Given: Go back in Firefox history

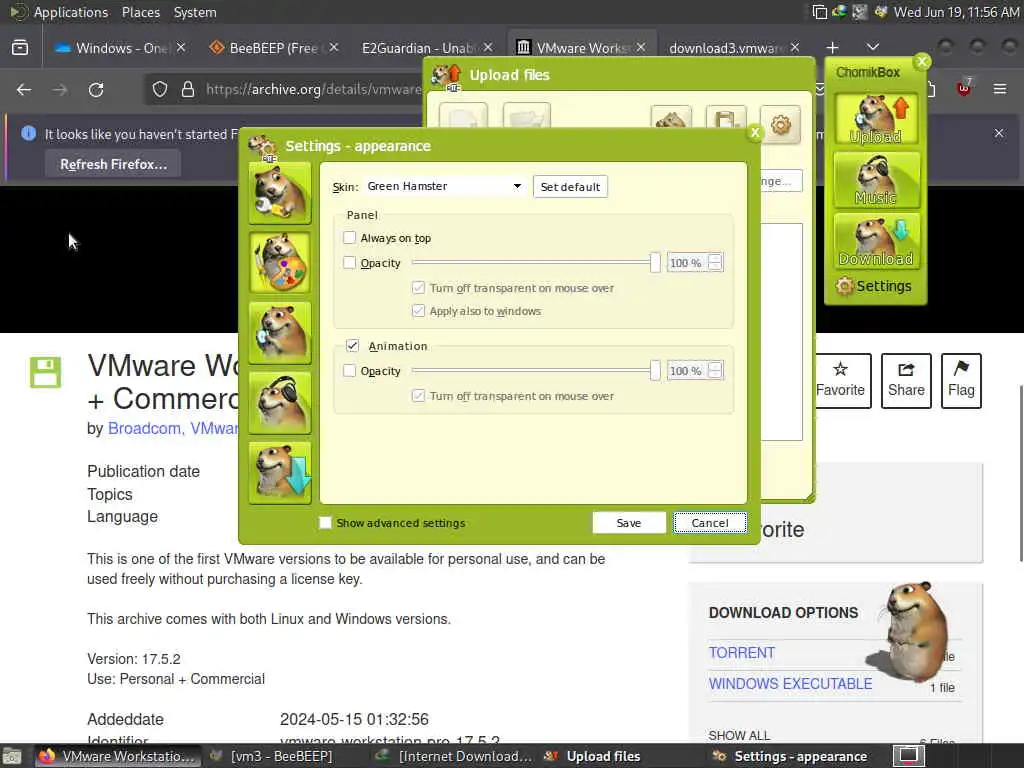Looking at the screenshot, I should point(24,89).
